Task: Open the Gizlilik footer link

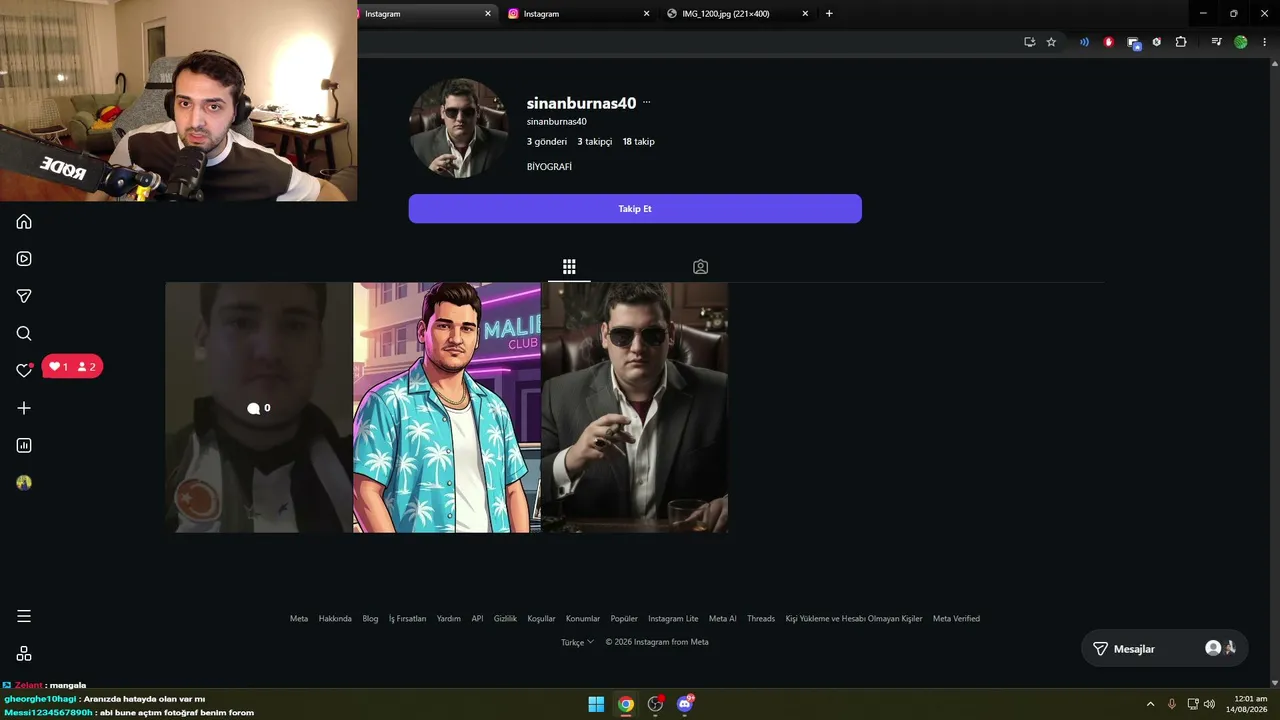Action: 505,619
